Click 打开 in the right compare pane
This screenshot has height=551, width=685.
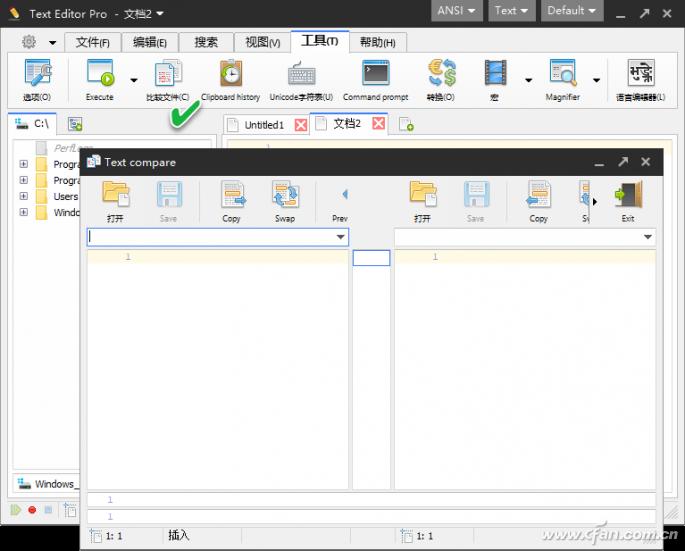click(x=423, y=201)
